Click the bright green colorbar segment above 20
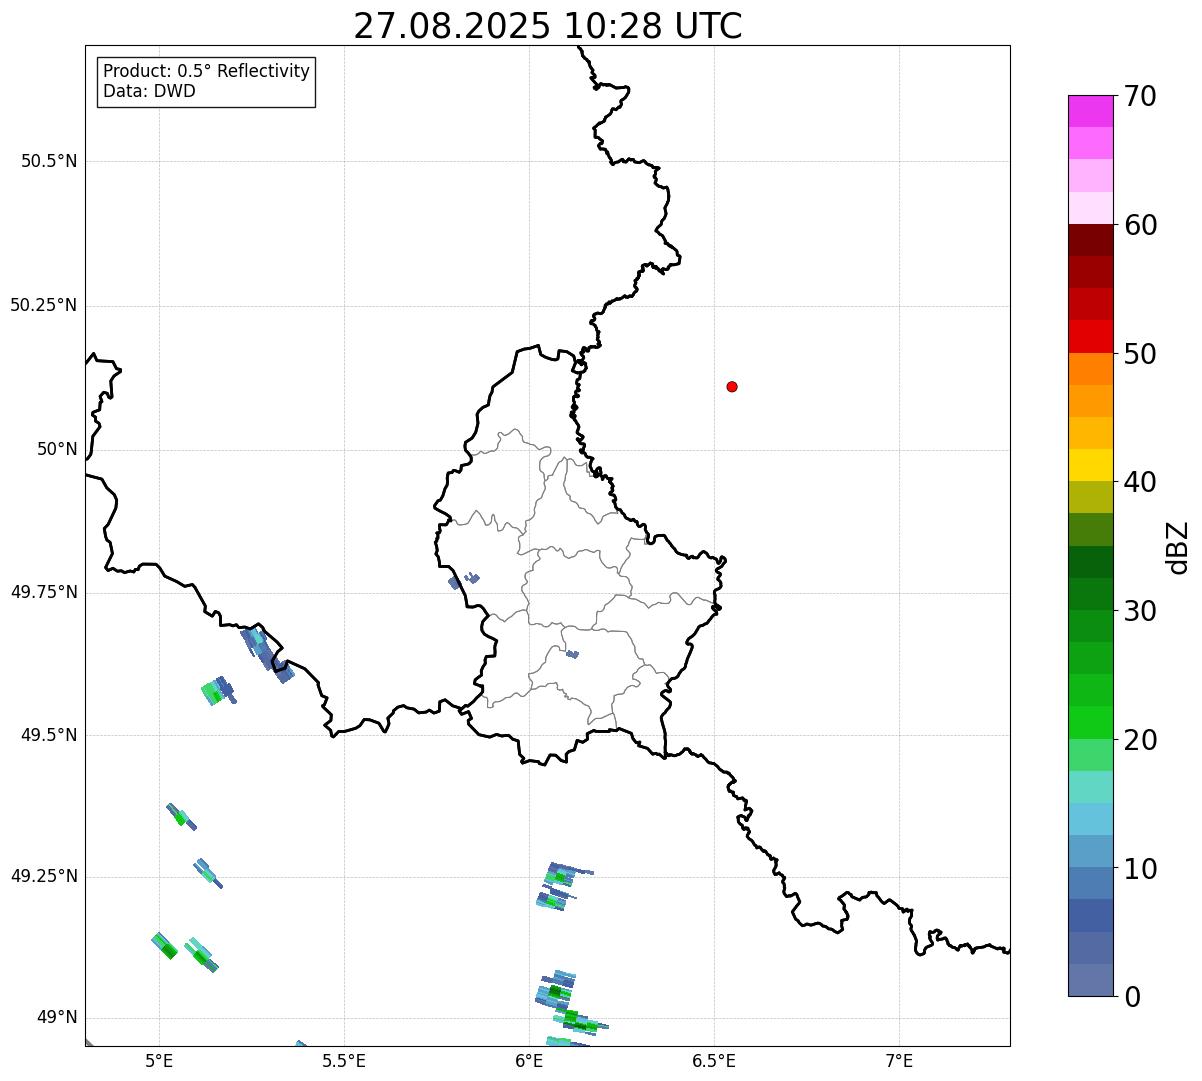 coord(1090,723)
